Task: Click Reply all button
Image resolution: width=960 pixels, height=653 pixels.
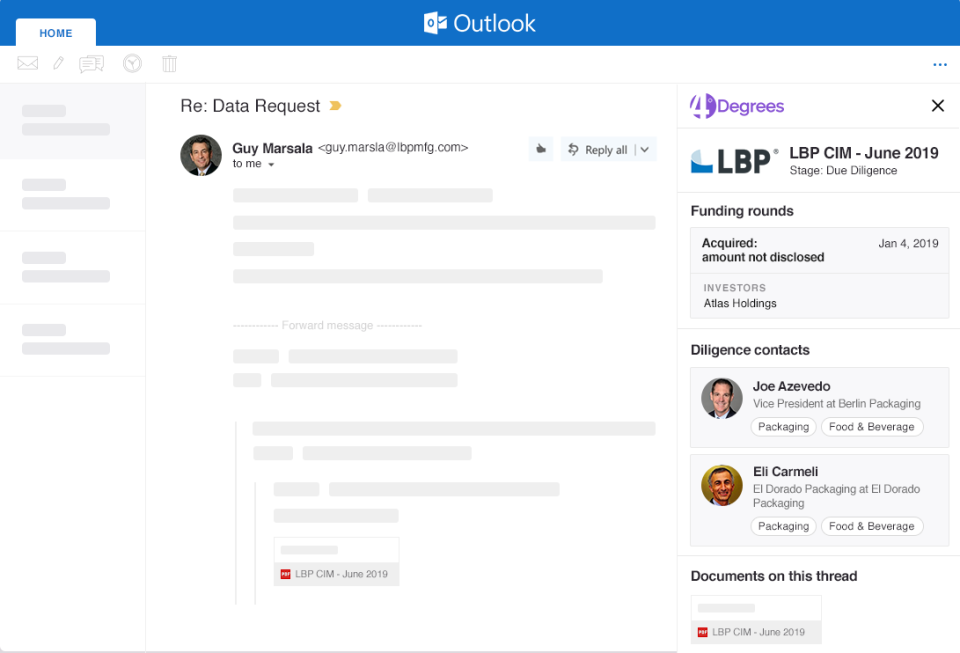Action: click(x=598, y=149)
